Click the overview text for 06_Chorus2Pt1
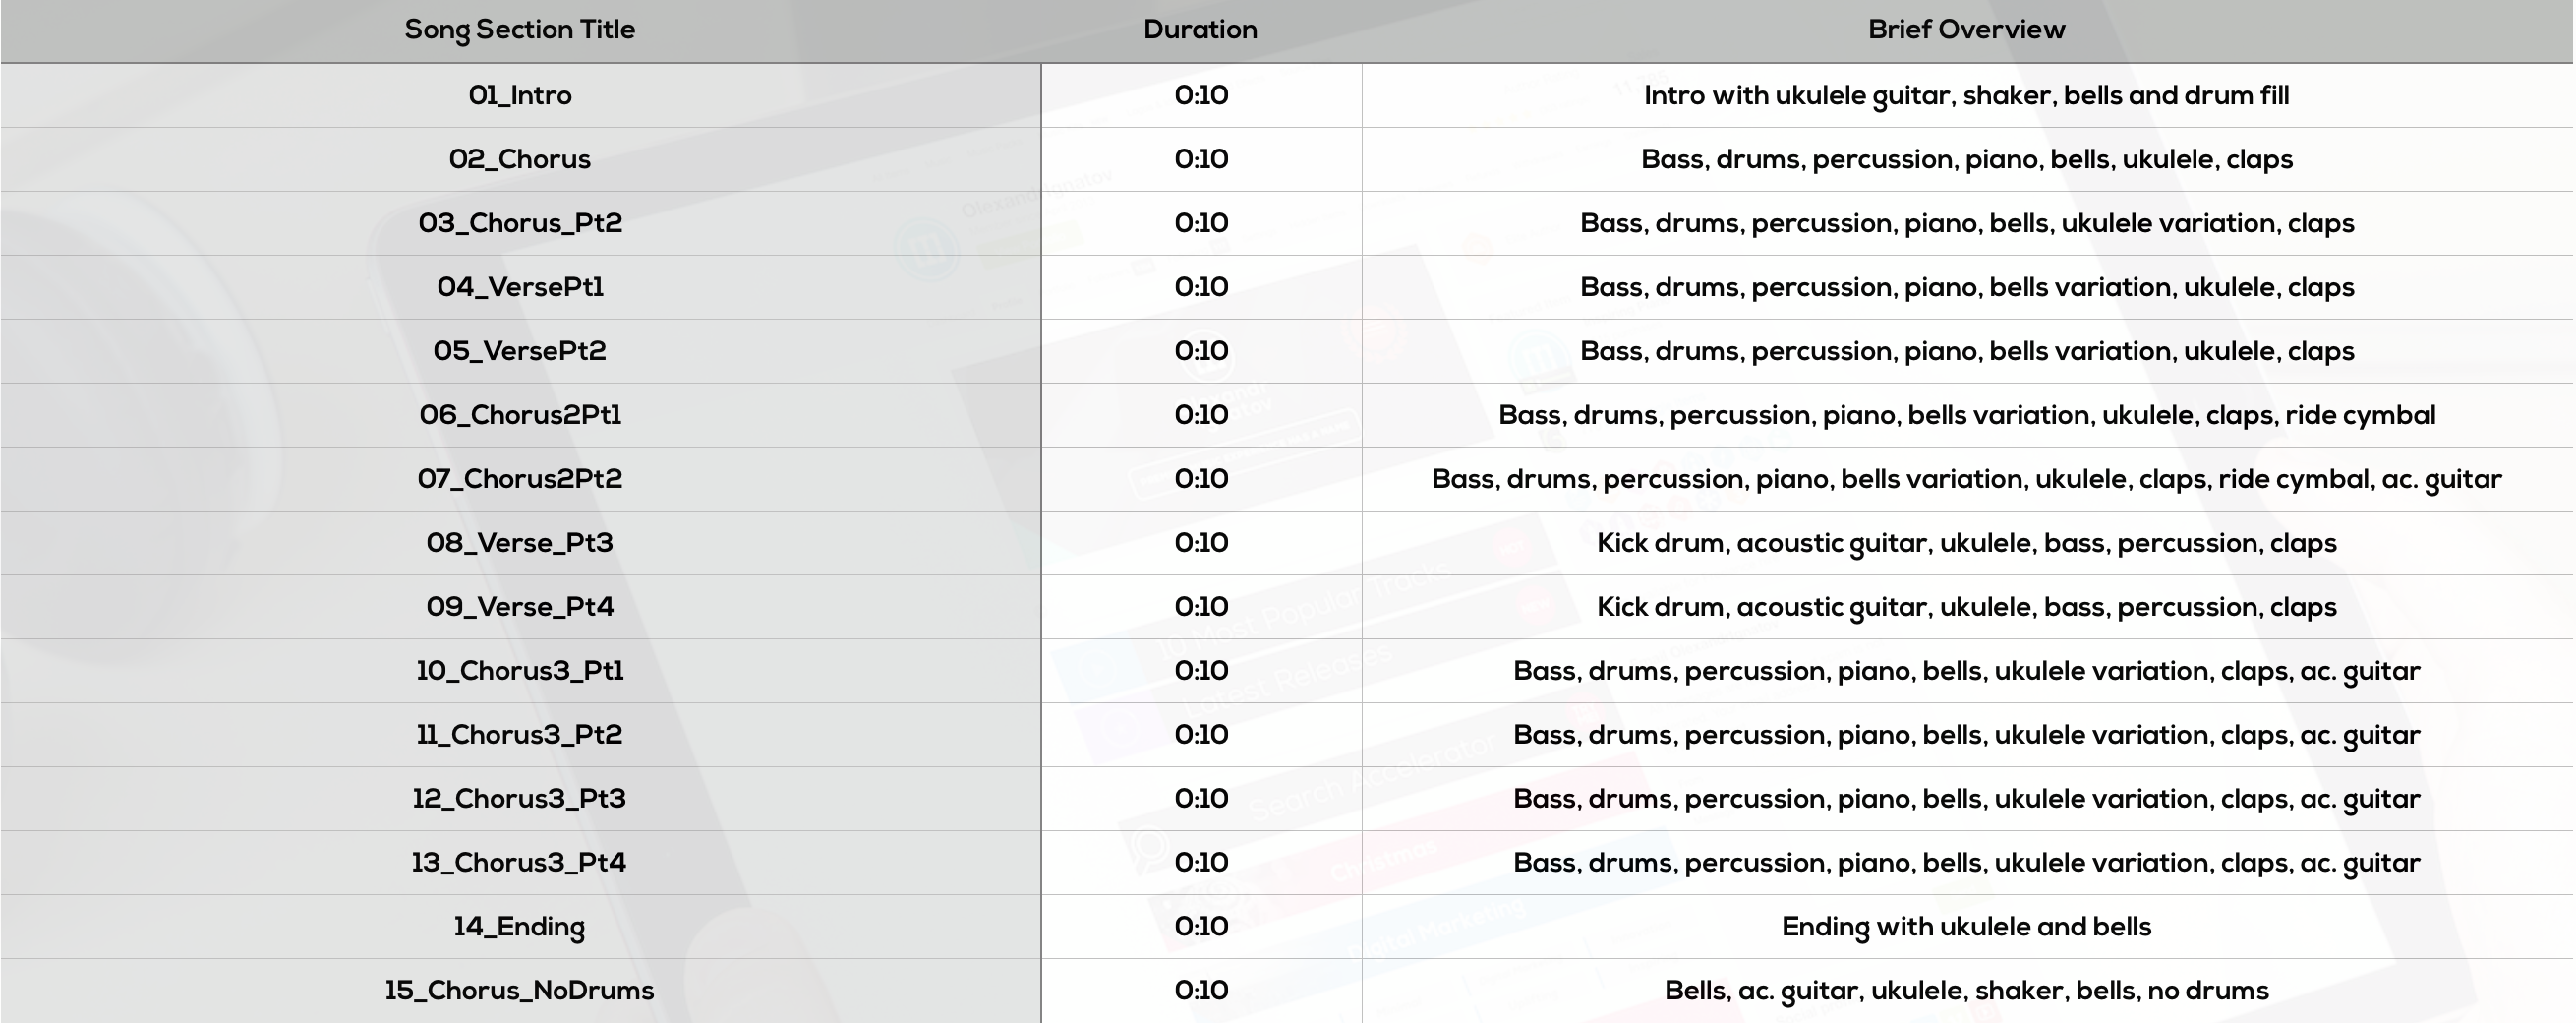The width and height of the screenshot is (2576, 1023). pyautogui.click(x=1966, y=416)
